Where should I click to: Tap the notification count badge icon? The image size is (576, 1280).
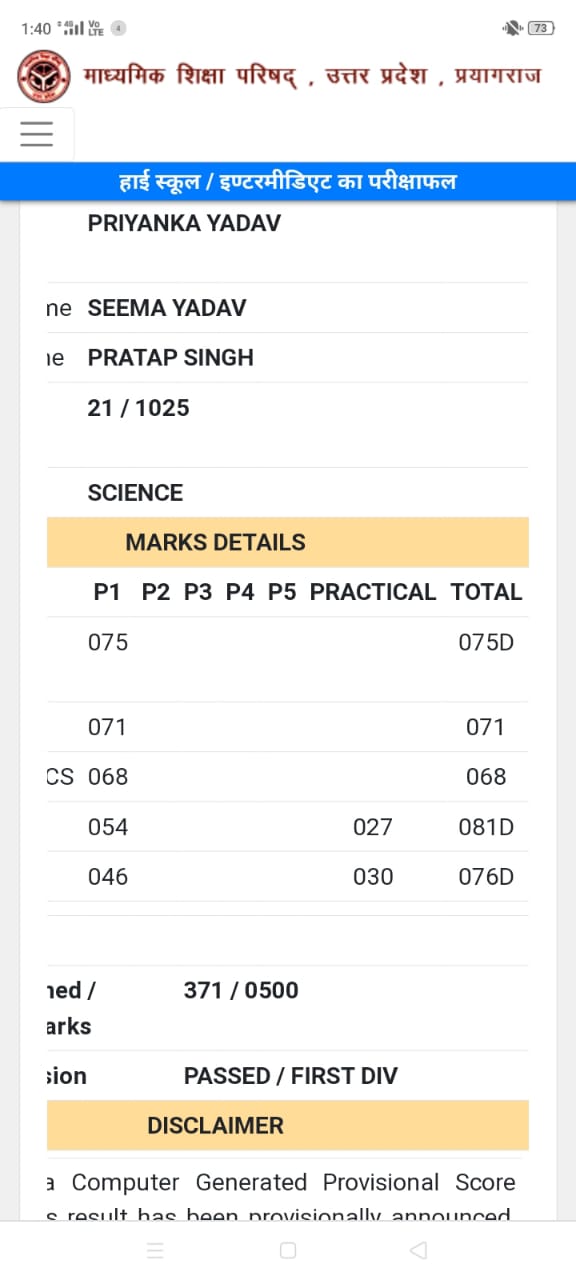point(119,28)
